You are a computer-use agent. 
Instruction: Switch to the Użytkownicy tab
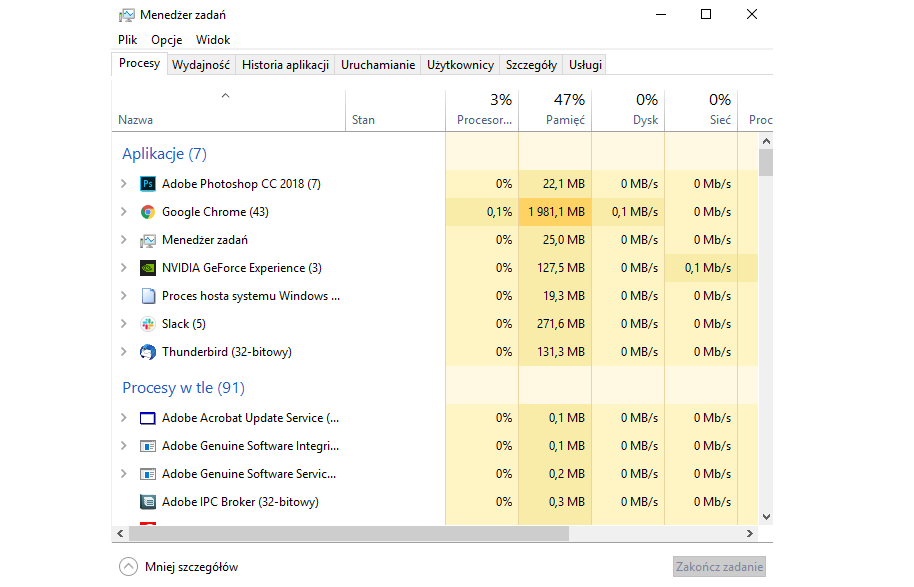pyautogui.click(x=460, y=65)
